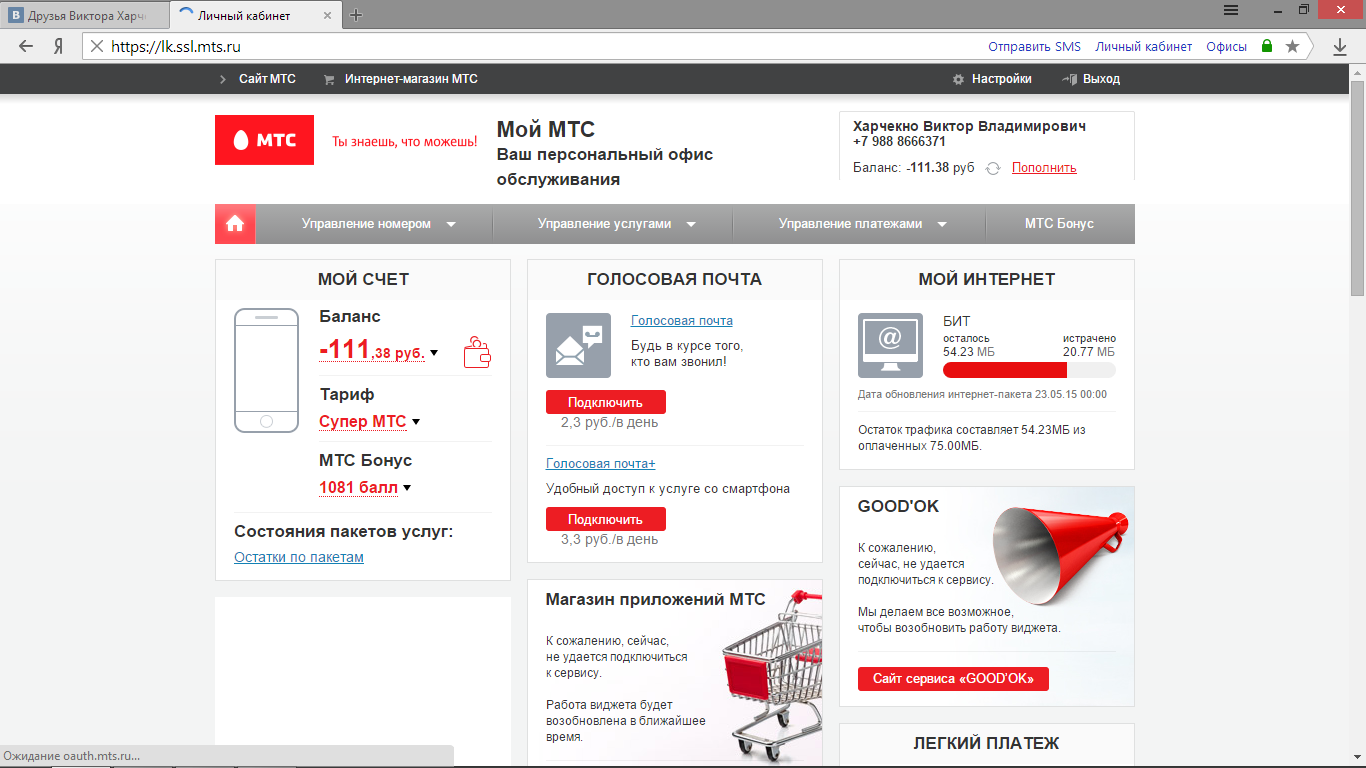Click the voicemail envelope icon

pos(578,345)
